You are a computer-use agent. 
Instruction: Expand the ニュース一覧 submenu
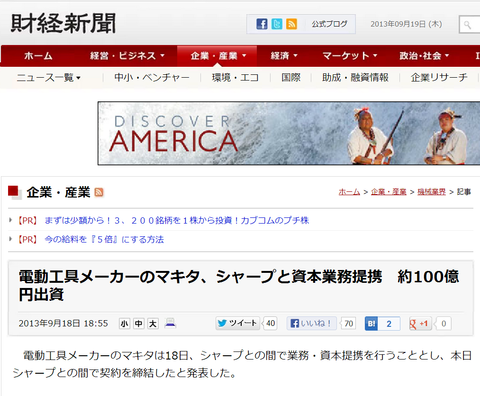click(48, 78)
